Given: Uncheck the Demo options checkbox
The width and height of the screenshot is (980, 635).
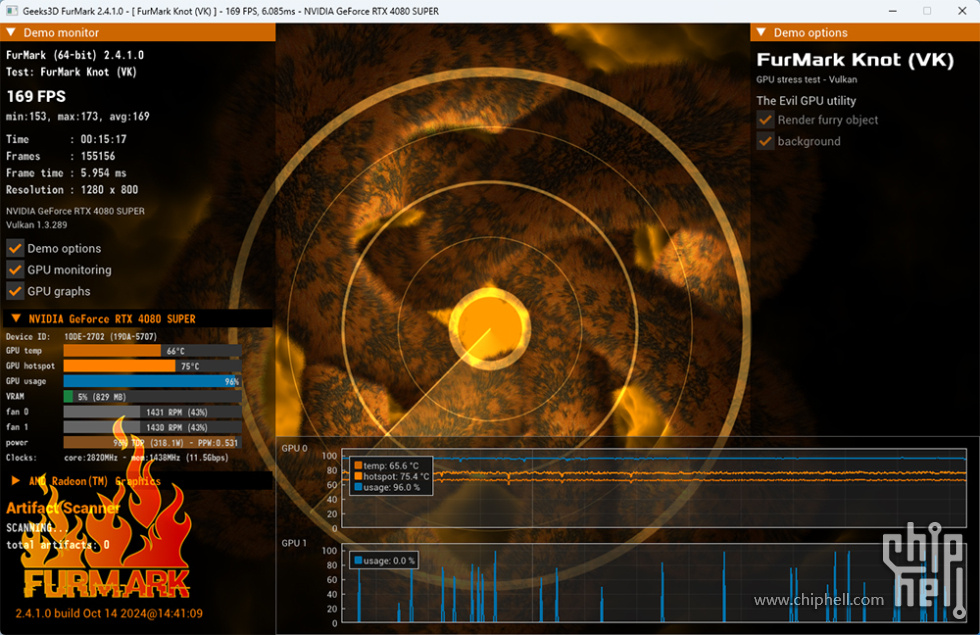Looking at the screenshot, I should click(15, 248).
